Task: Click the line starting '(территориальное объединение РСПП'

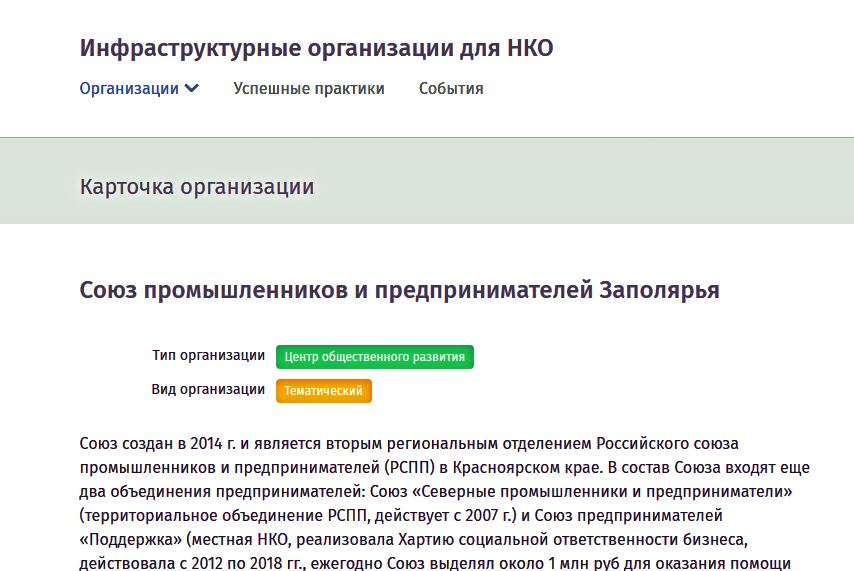Action: [x=401, y=515]
